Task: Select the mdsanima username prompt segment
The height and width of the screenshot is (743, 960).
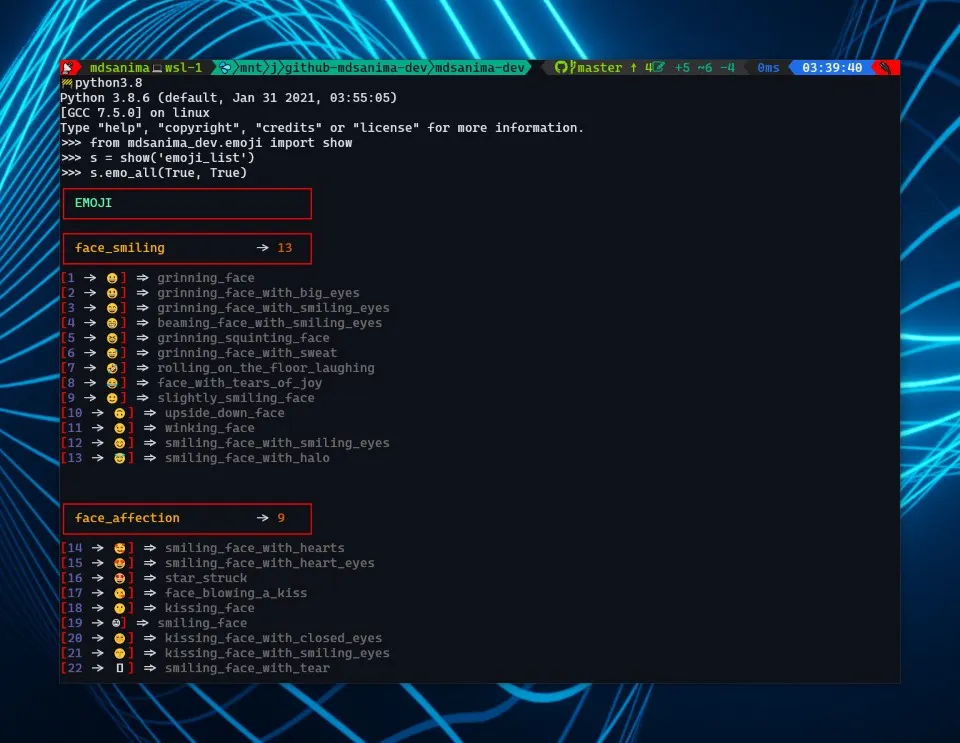Action: coord(119,67)
